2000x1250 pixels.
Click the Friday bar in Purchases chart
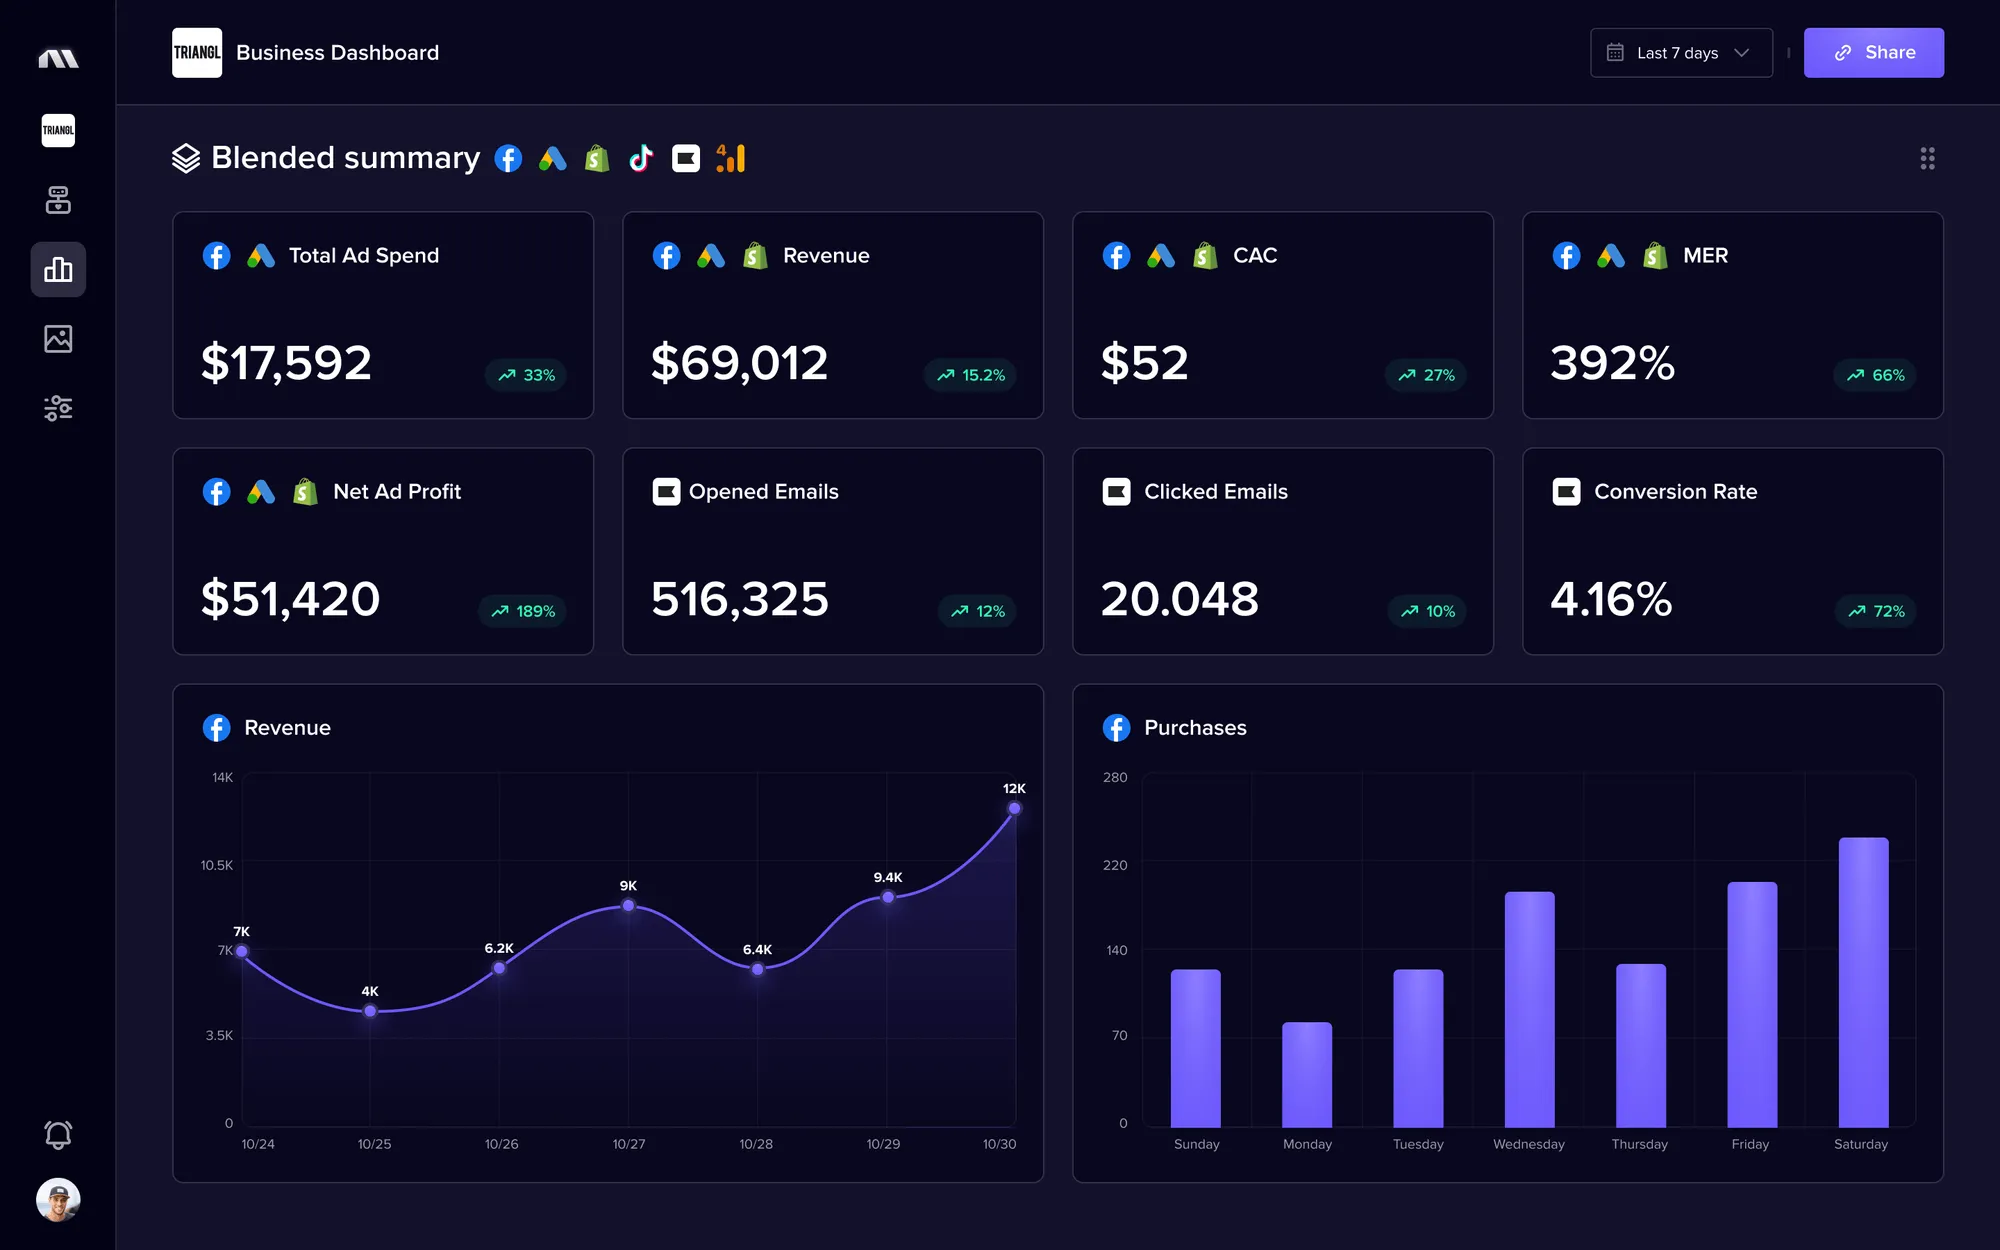pos(1752,1004)
